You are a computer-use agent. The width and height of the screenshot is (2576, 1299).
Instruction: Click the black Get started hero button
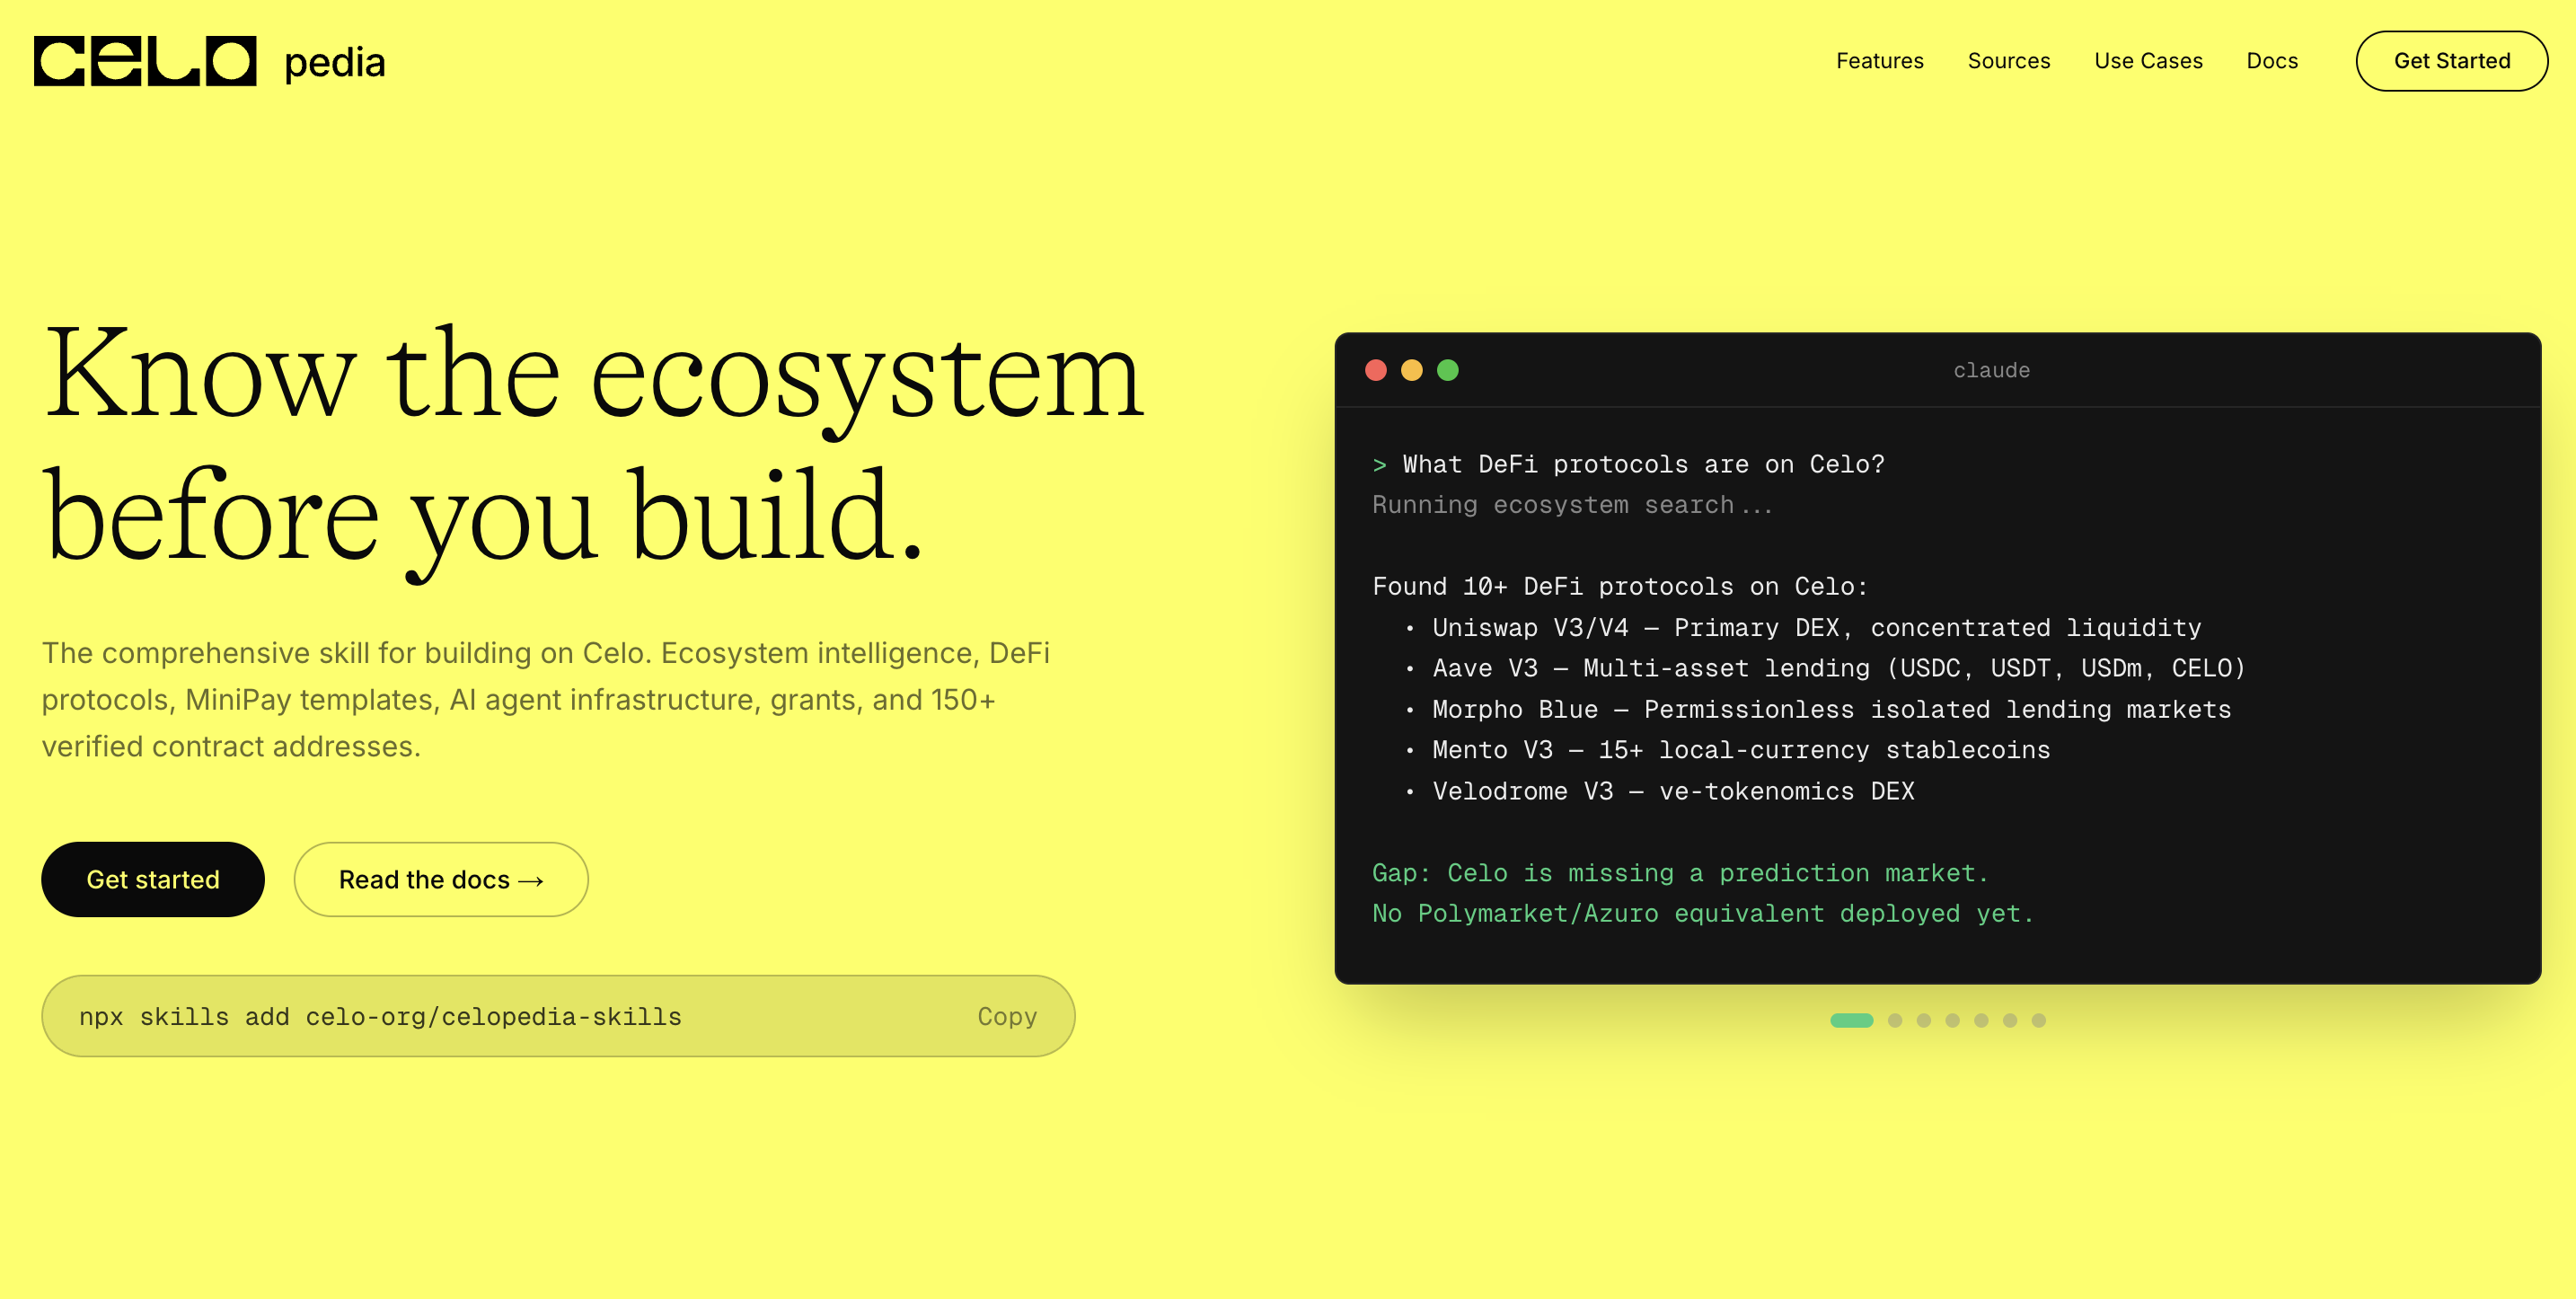click(153, 879)
